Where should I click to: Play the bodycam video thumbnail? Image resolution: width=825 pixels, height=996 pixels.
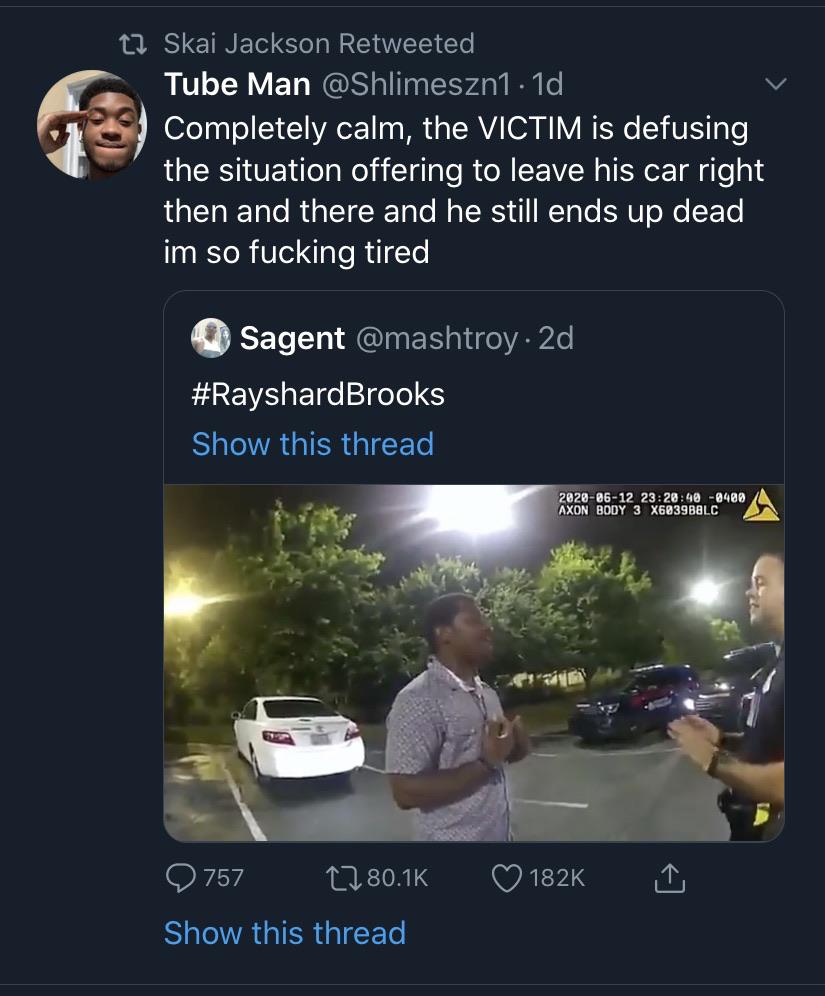pyautogui.click(x=474, y=662)
